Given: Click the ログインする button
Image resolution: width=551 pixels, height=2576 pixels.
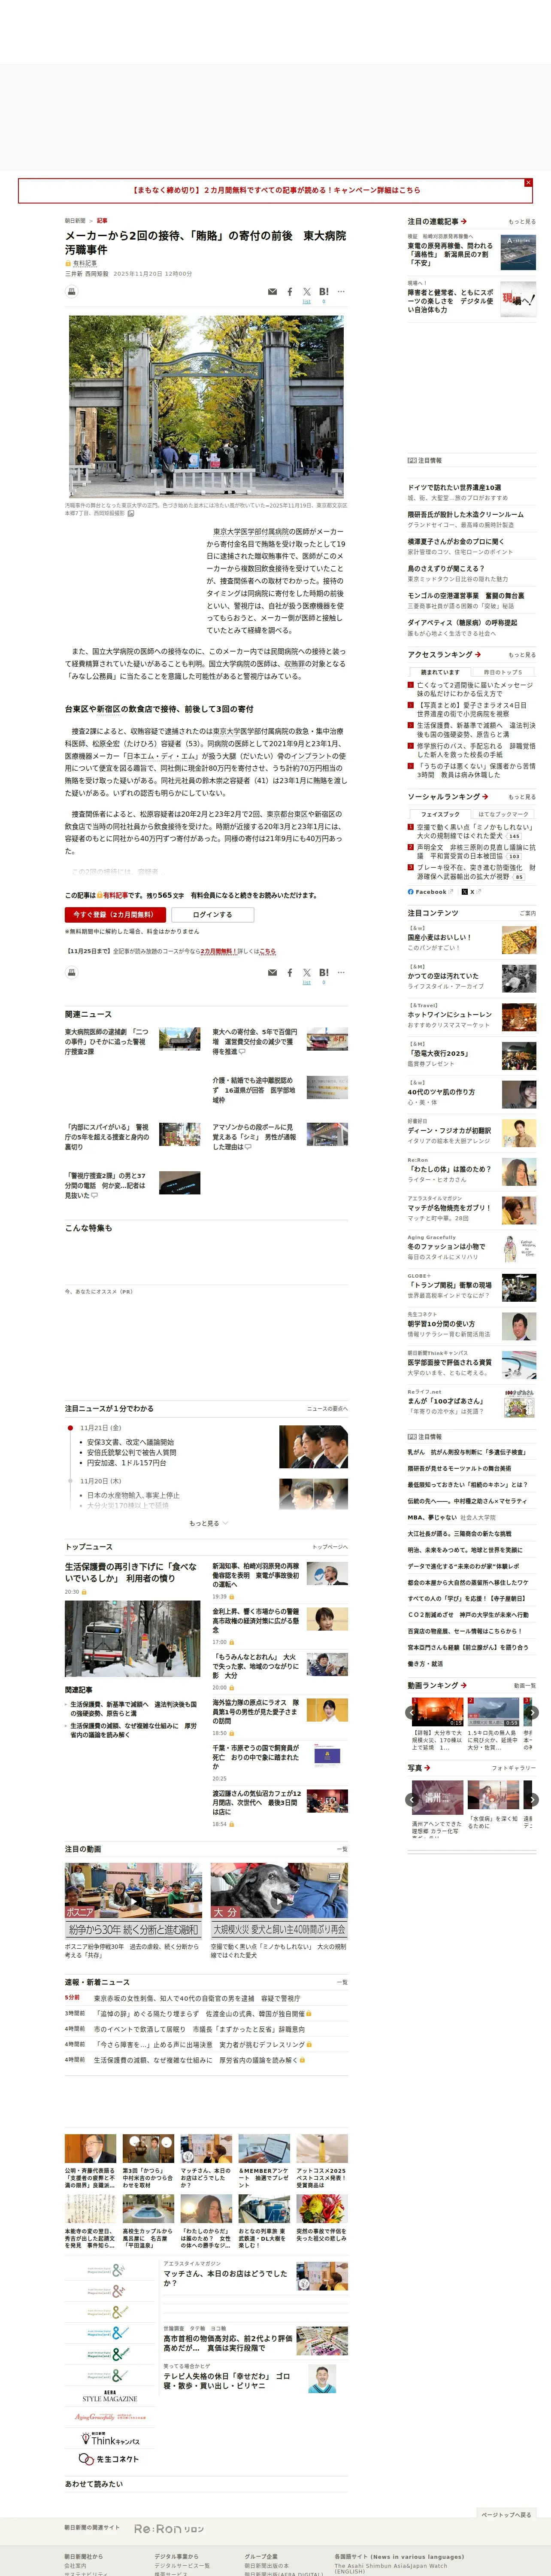Looking at the screenshot, I should pyautogui.click(x=212, y=914).
